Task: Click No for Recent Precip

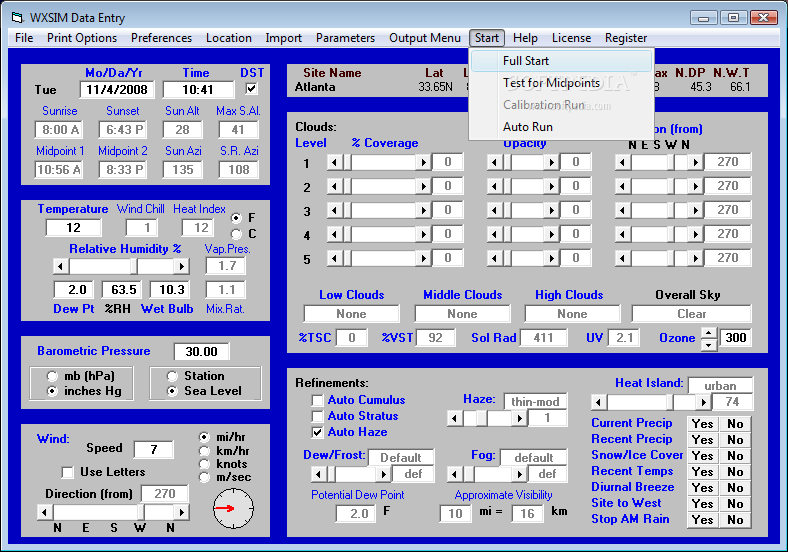Action: coord(735,440)
